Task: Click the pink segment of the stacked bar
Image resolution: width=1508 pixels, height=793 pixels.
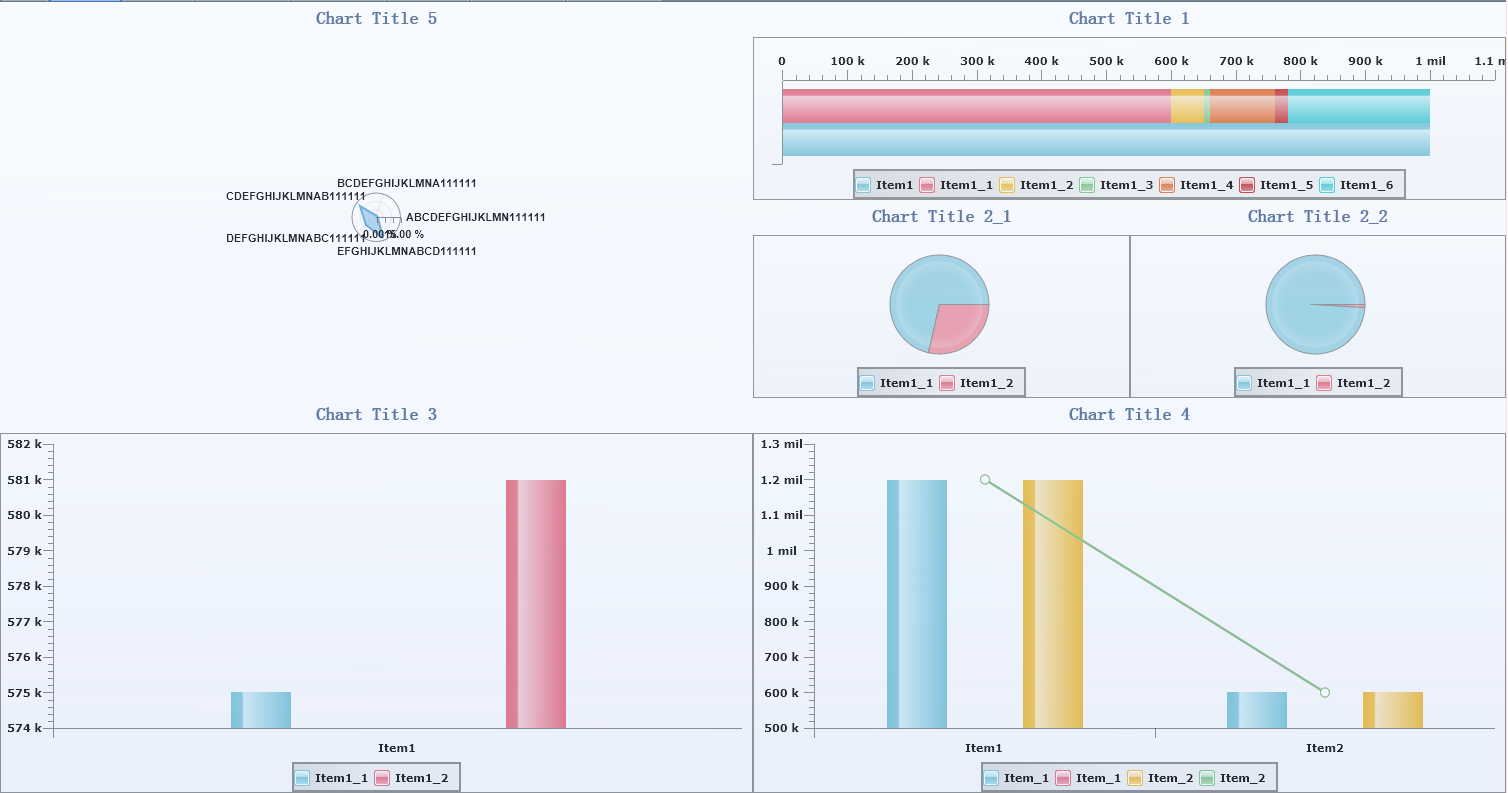Action: (976, 106)
